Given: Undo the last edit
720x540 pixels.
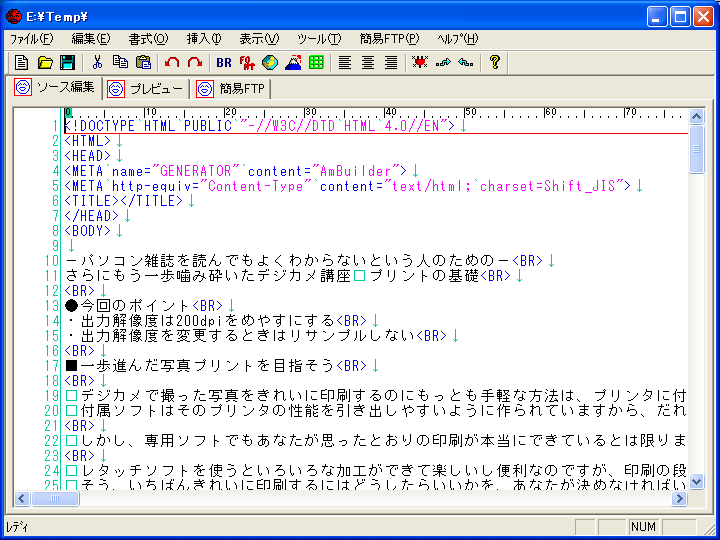Looking at the screenshot, I should pos(172,62).
